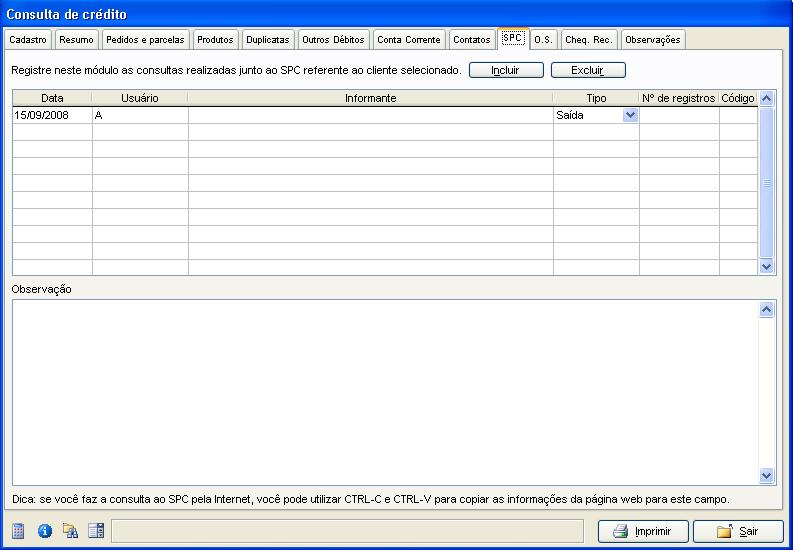Click the table scrollbar up arrow
The height and width of the screenshot is (550, 793).
click(x=766, y=99)
